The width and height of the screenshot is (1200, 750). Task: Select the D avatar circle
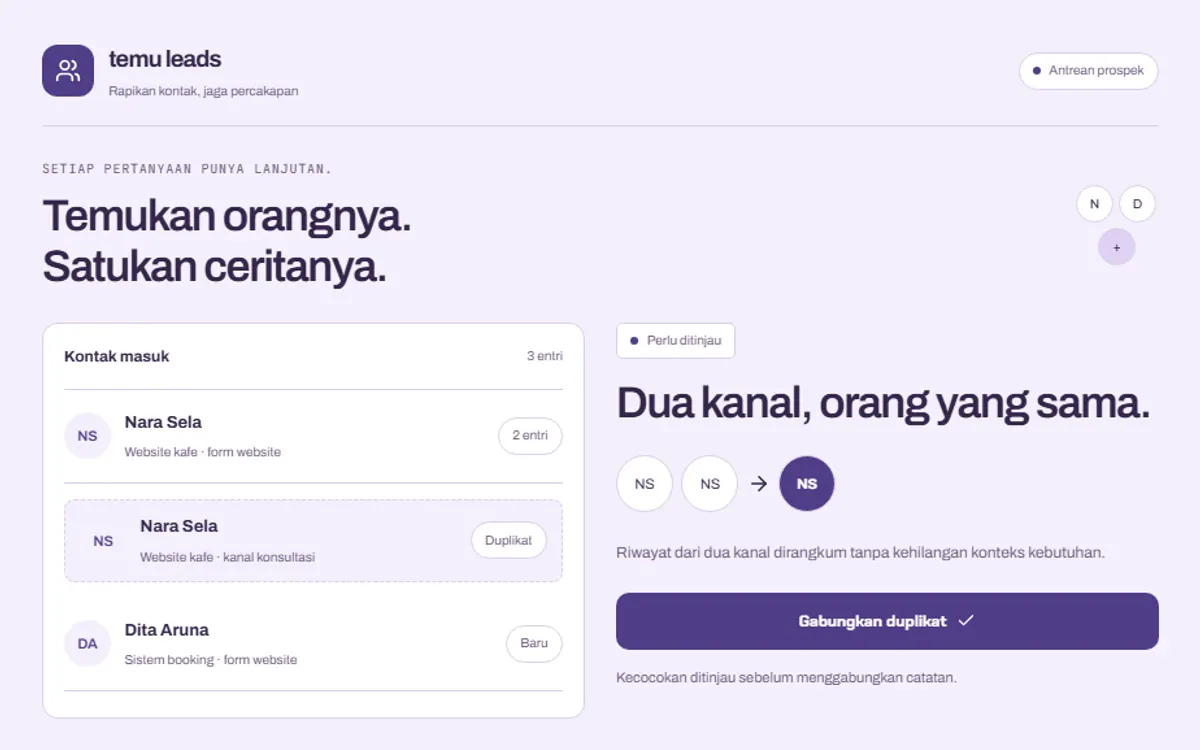click(x=1137, y=204)
